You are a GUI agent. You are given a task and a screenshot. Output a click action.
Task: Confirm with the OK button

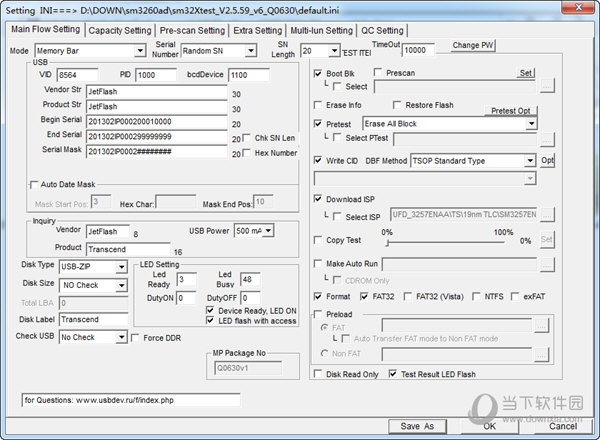tap(489, 426)
